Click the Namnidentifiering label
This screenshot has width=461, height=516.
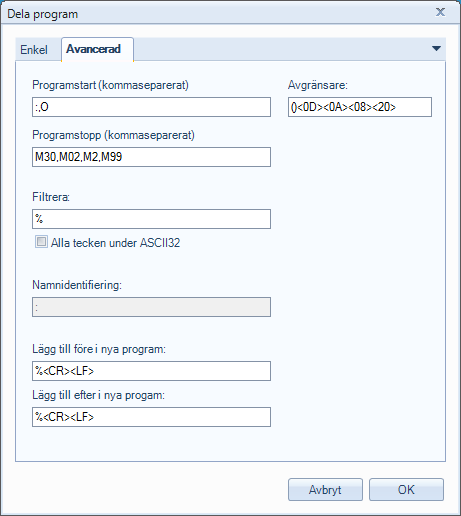click(77, 285)
